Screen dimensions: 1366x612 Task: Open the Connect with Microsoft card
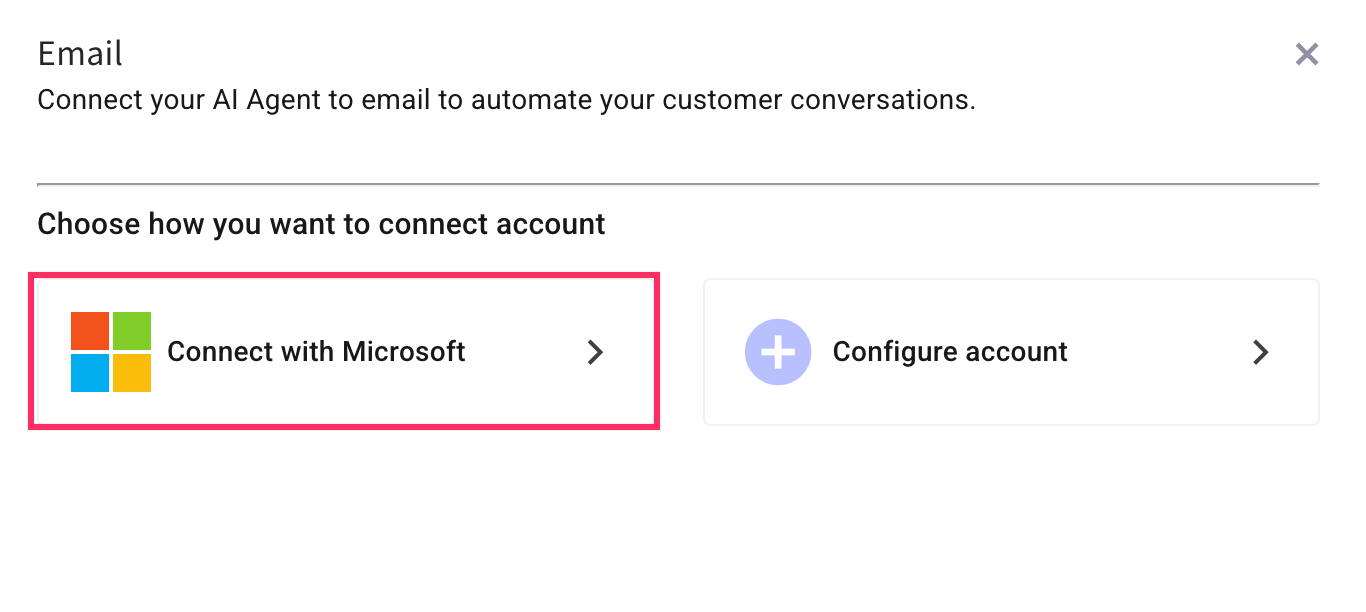pos(344,352)
